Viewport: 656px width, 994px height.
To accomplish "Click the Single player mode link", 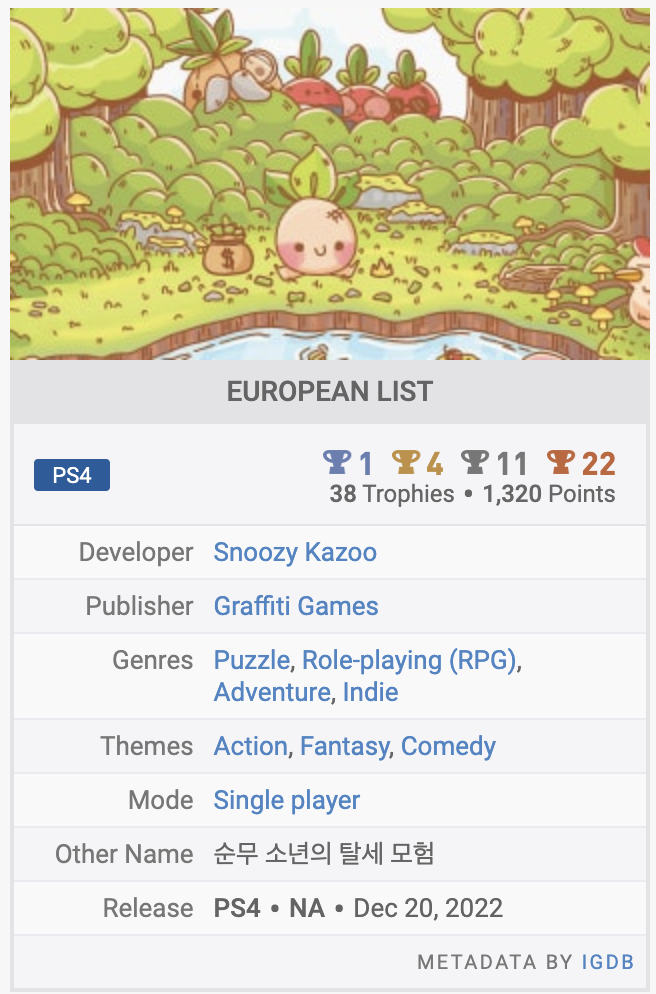I will 287,800.
